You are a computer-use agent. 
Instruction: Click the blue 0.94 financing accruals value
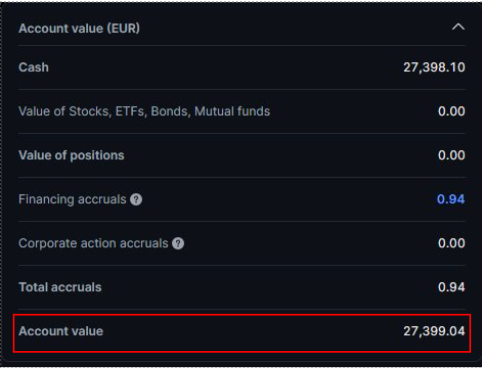tap(451, 199)
